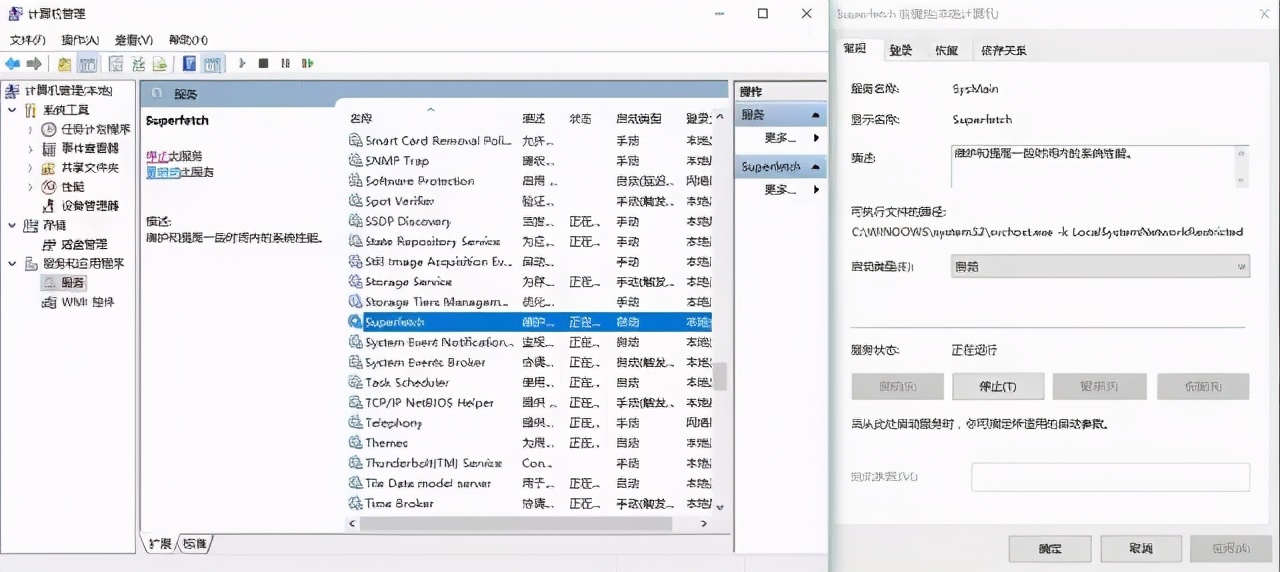Click the gear icon beside Themes service
The image size is (1280, 572).
pyautogui.click(x=355, y=443)
